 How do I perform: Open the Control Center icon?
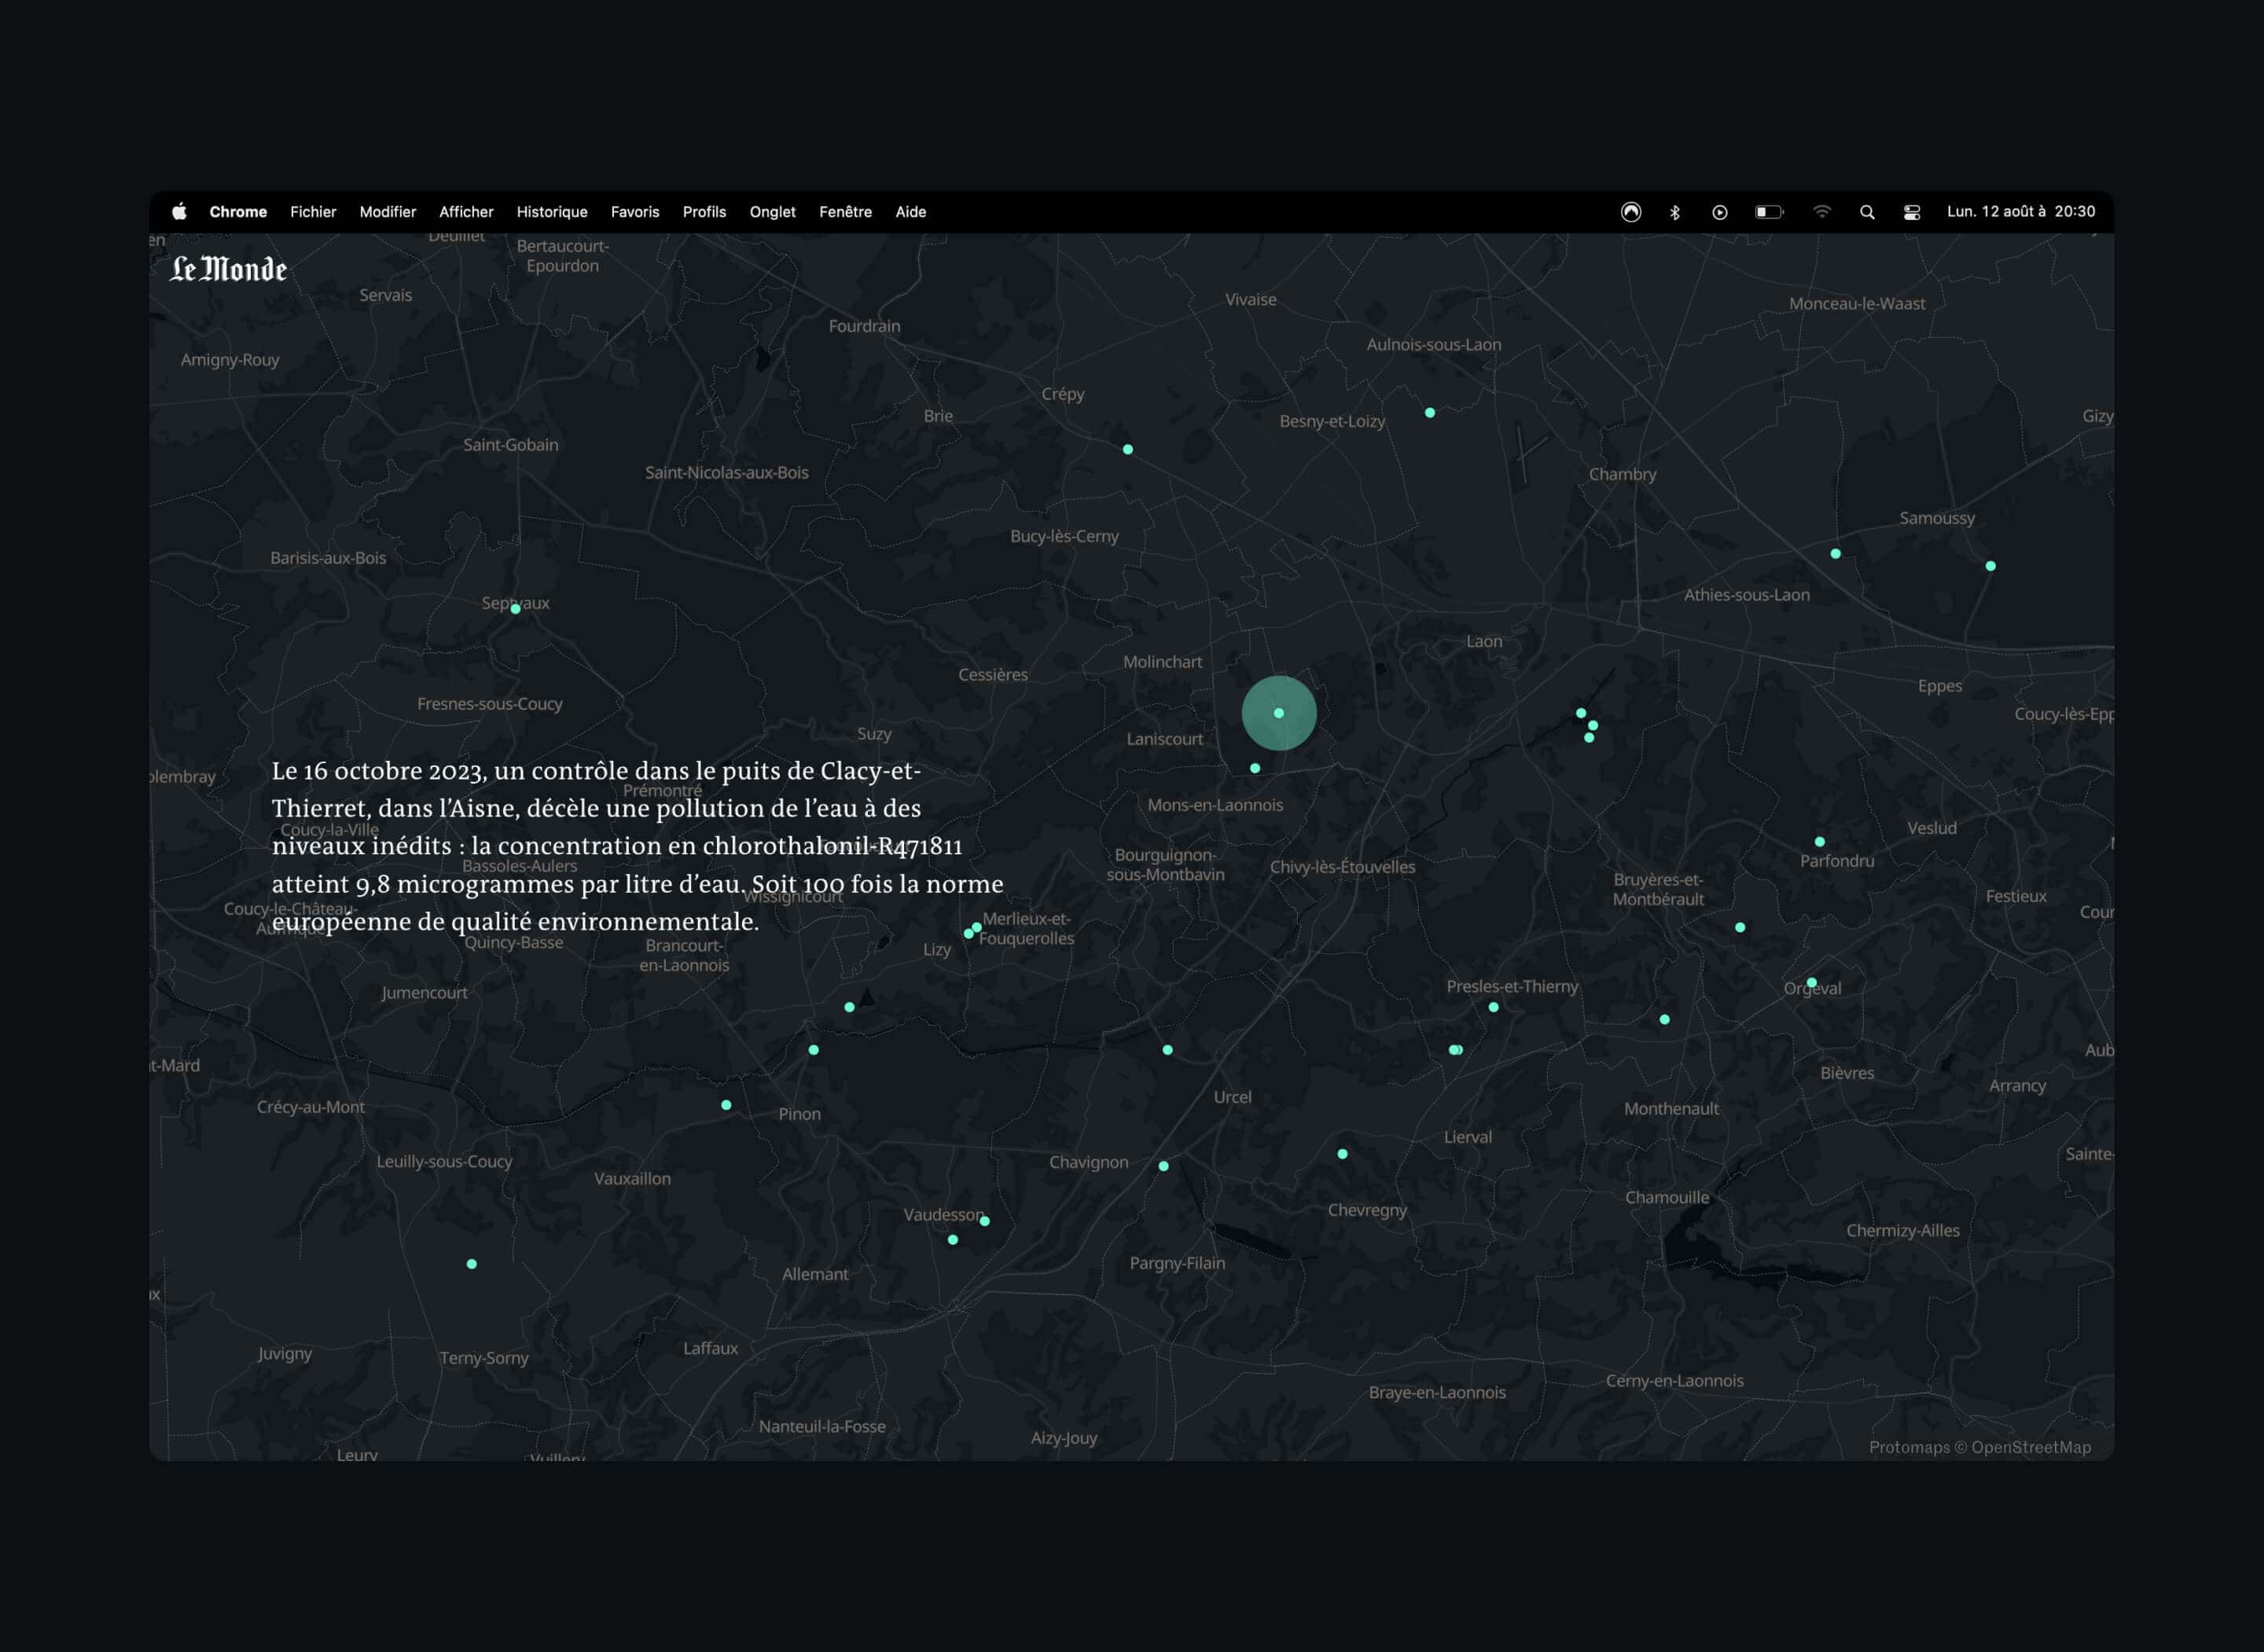(x=1912, y=212)
